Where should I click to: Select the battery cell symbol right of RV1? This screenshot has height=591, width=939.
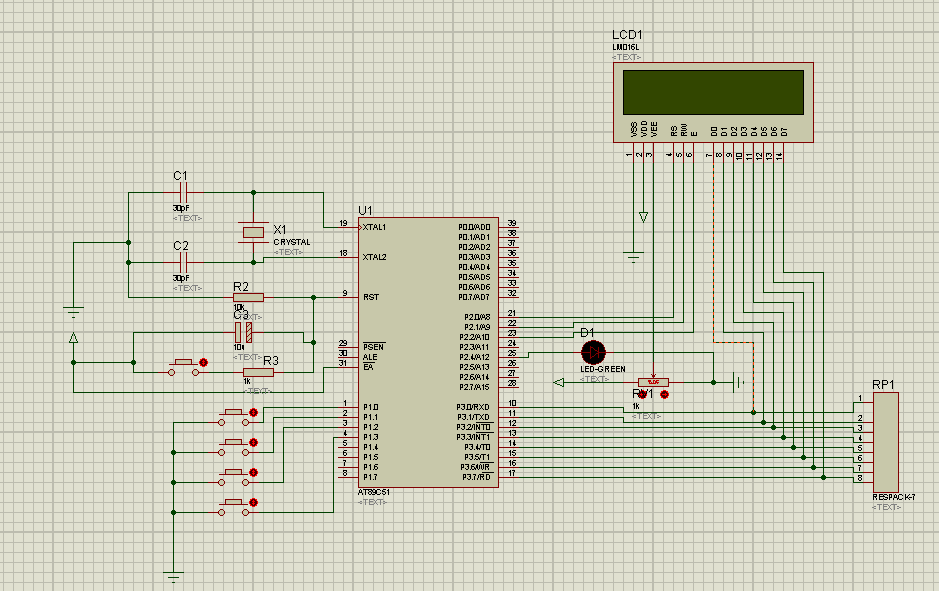tap(738, 382)
